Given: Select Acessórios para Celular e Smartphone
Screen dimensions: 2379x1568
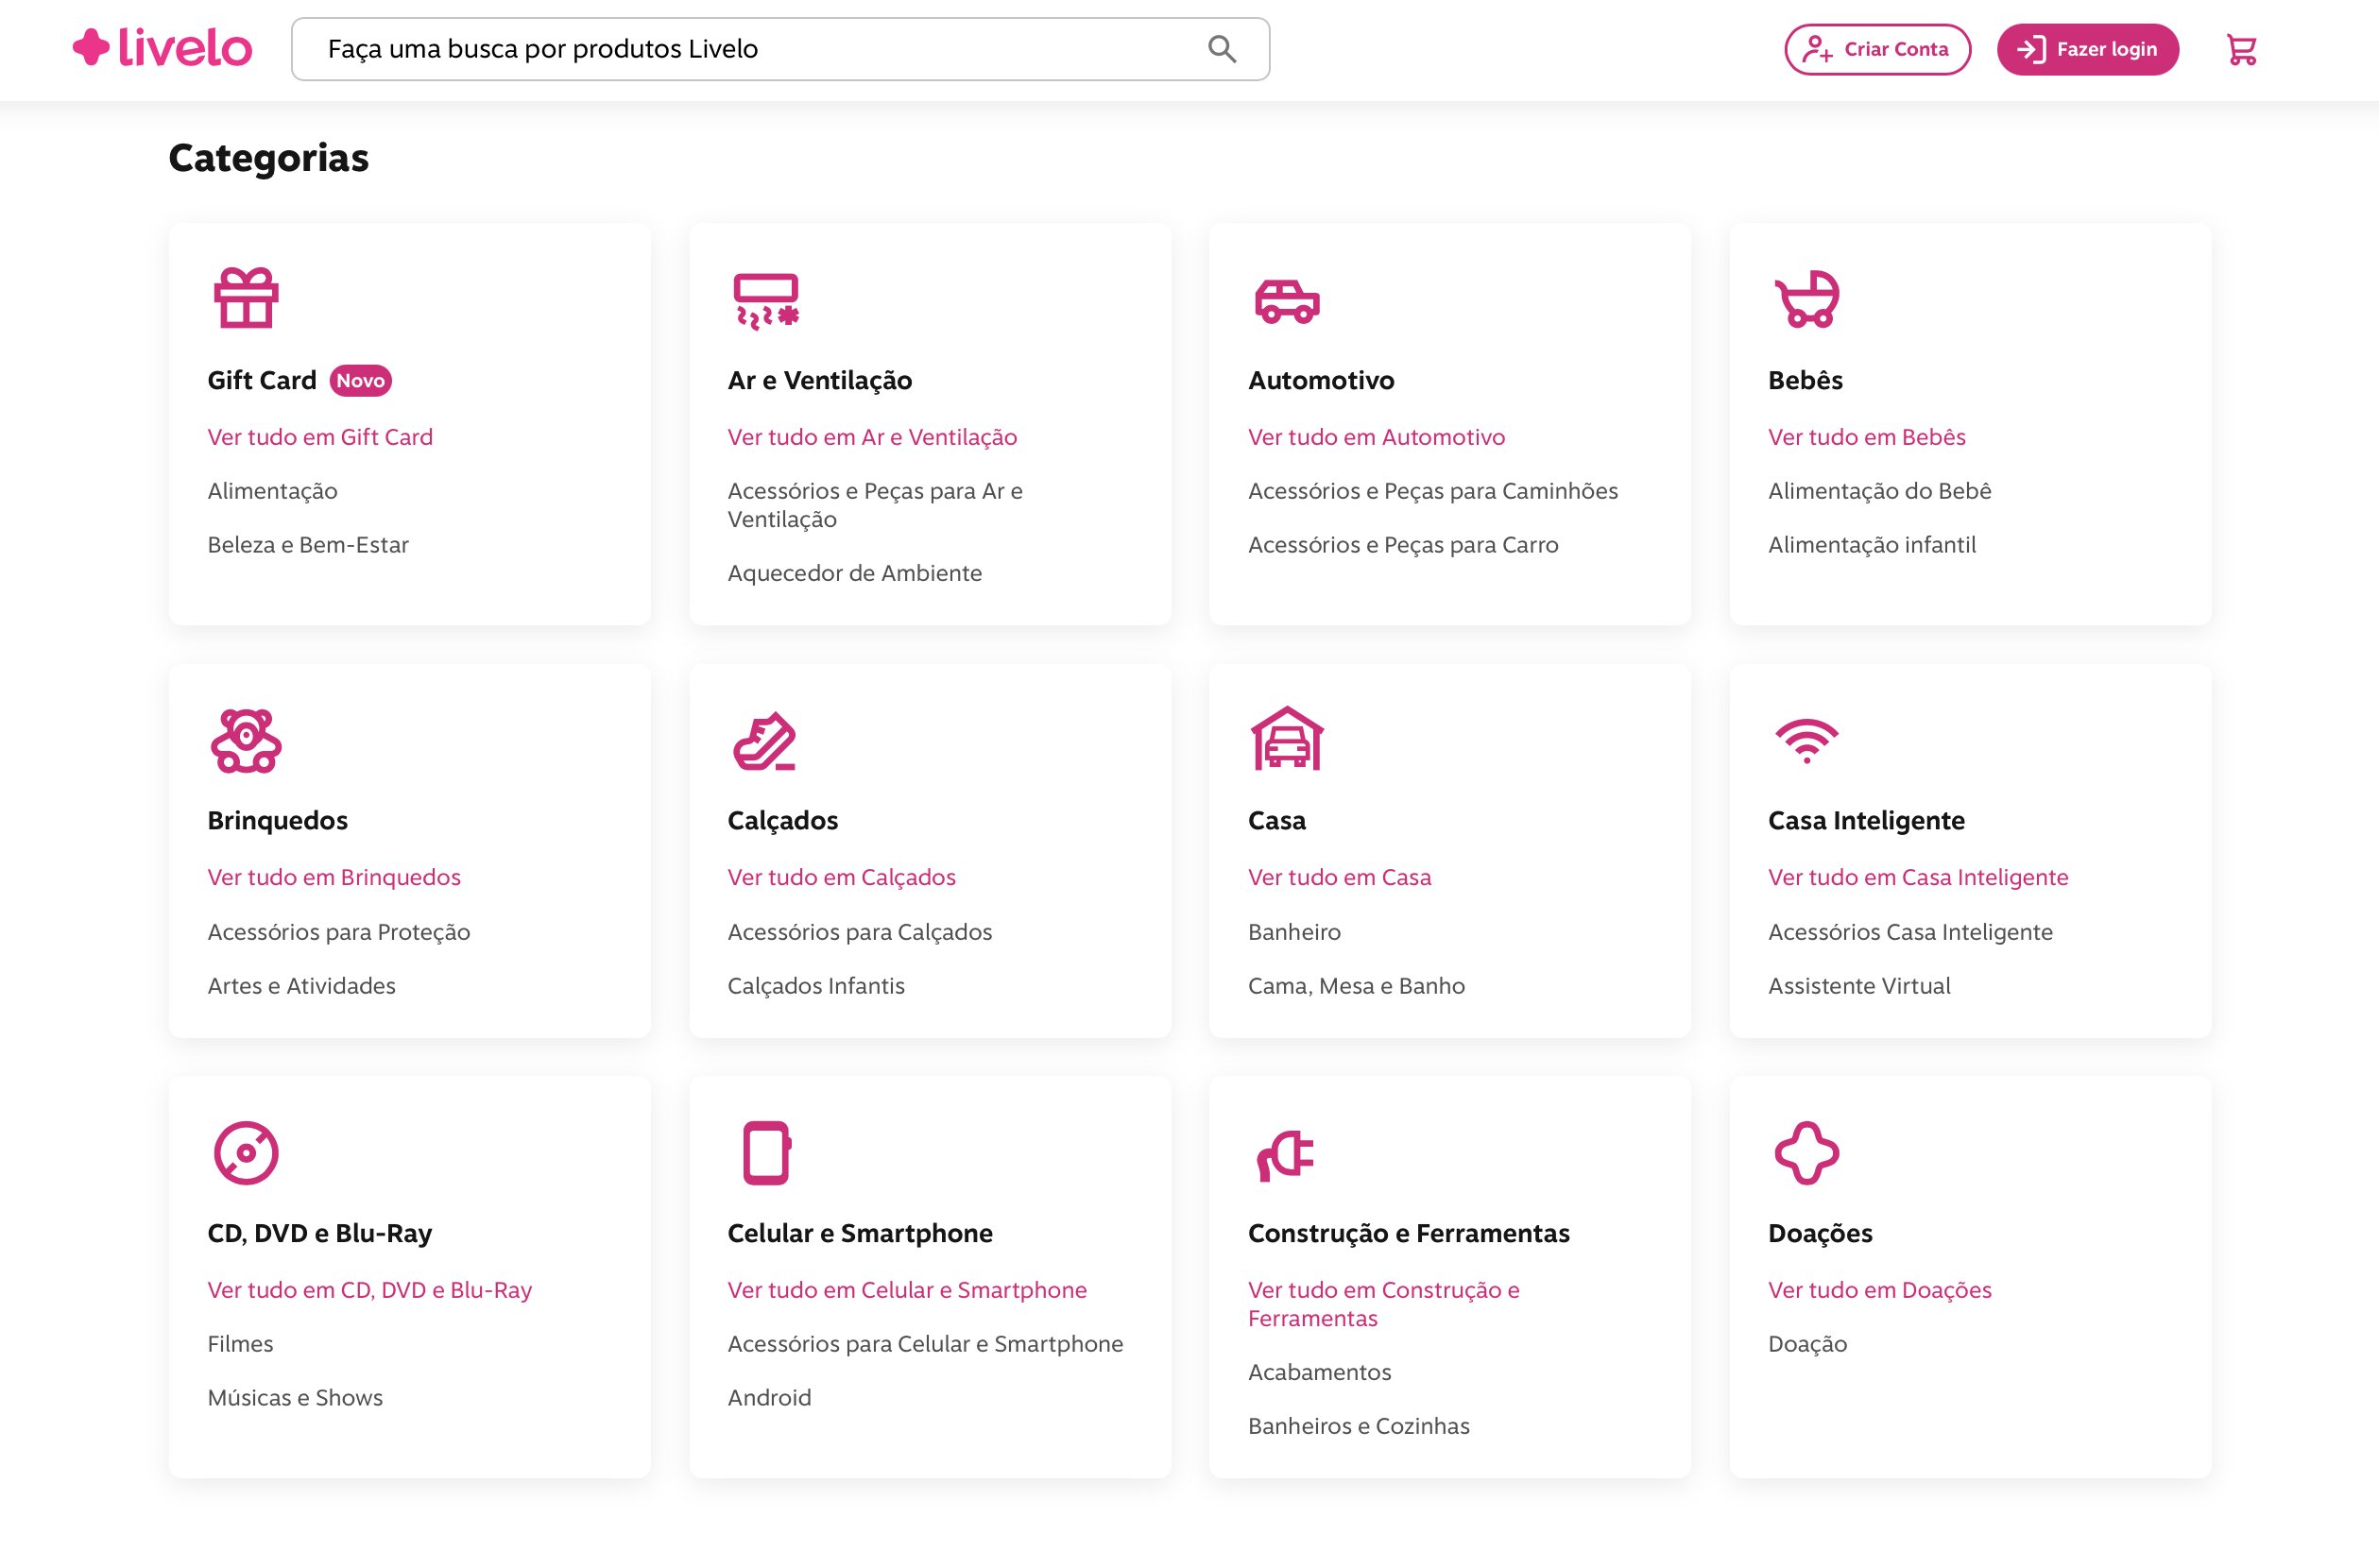Looking at the screenshot, I should click(x=925, y=1344).
